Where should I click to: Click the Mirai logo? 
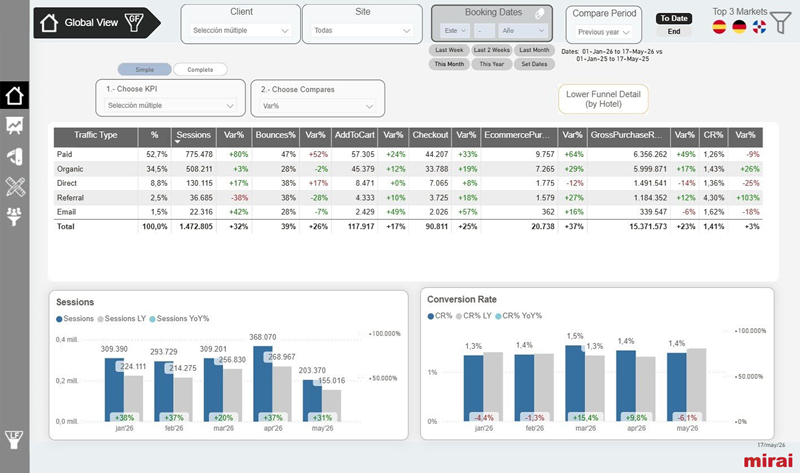tap(768, 461)
